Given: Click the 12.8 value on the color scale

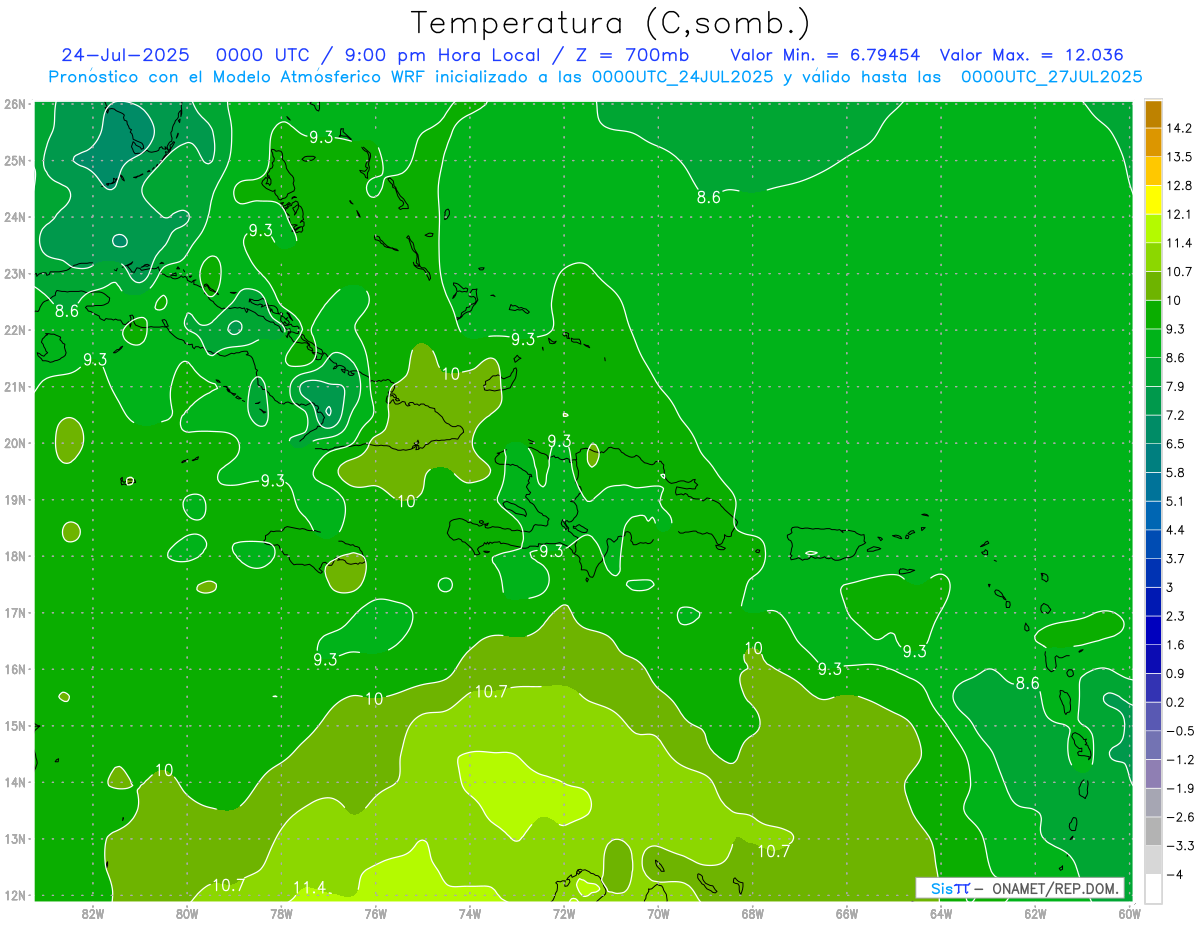Looking at the screenshot, I should tap(1177, 185).
